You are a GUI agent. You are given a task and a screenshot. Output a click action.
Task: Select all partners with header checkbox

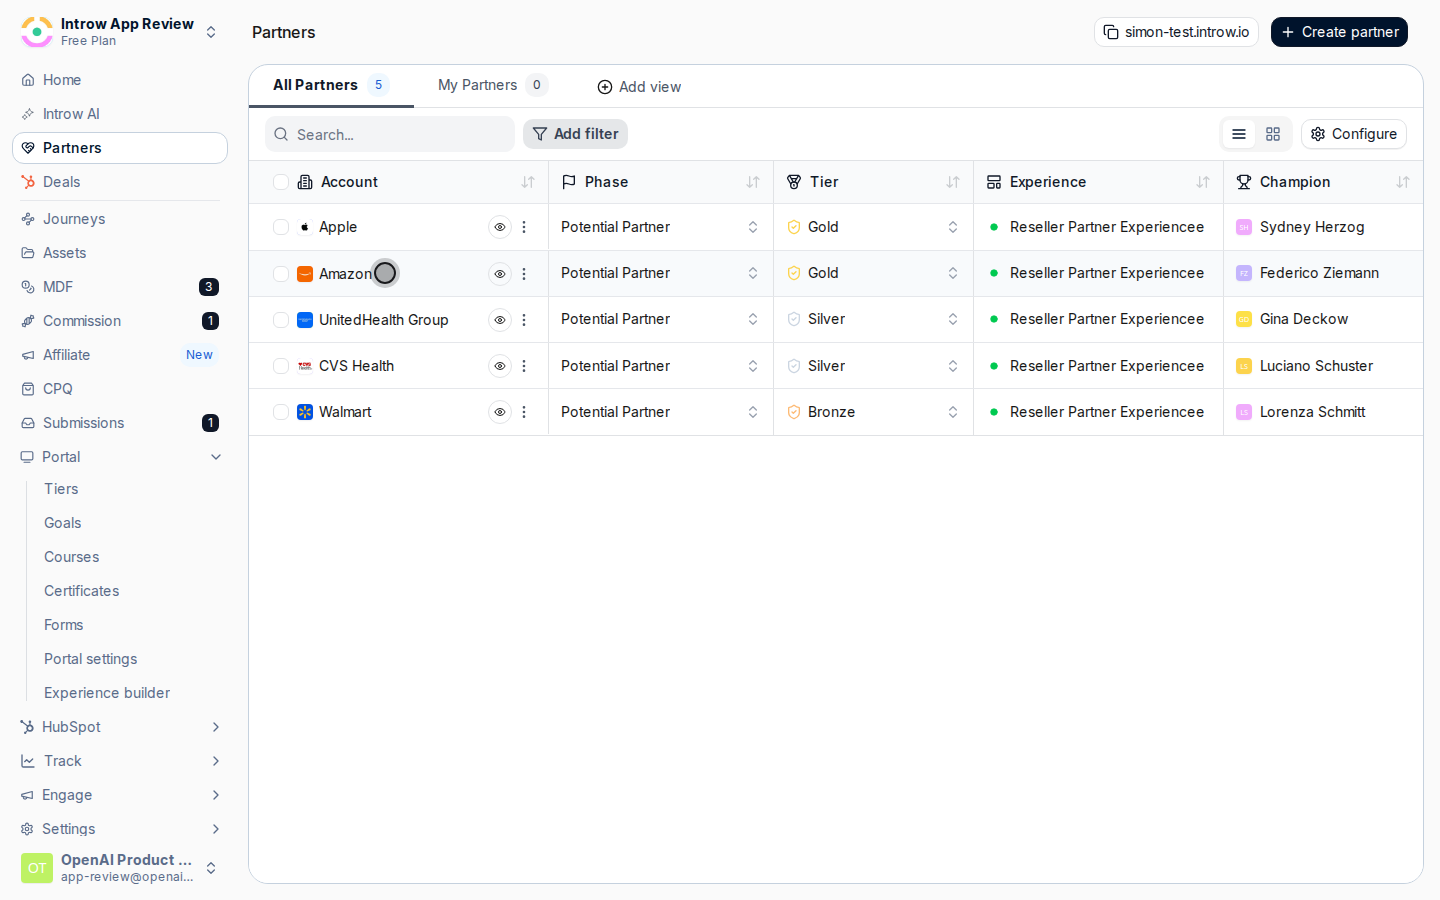[281, 182]
